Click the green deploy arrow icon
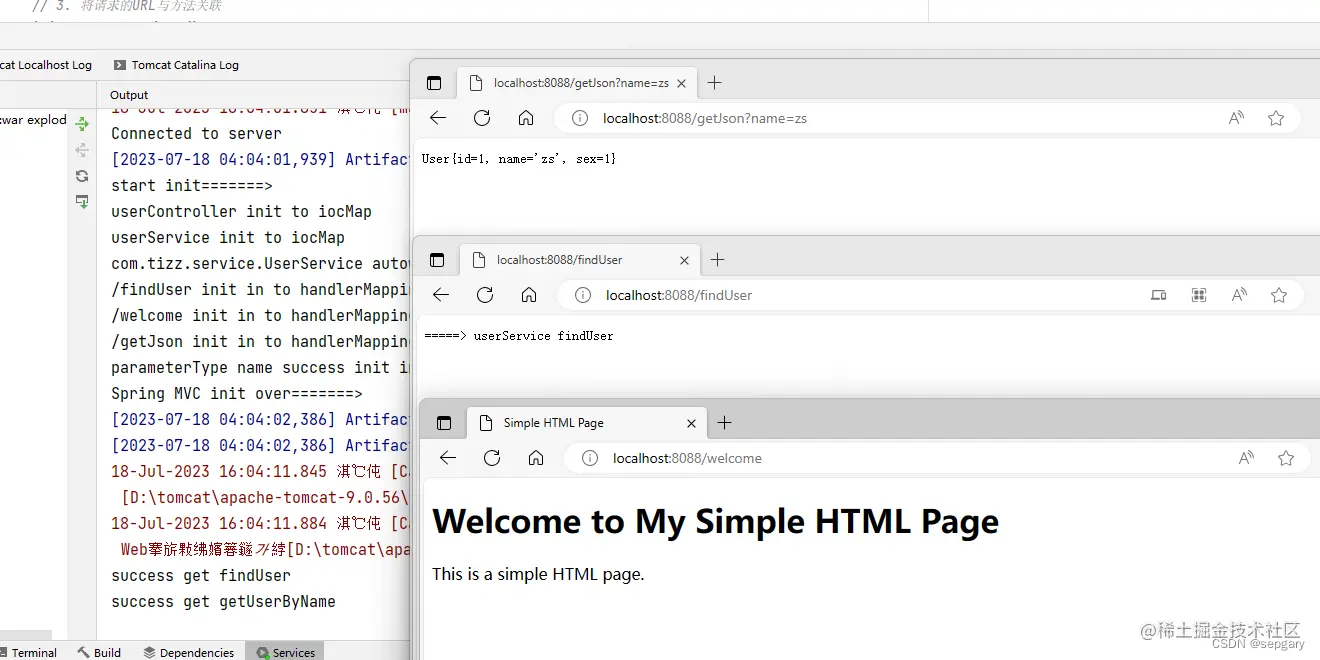Viewport: 1320px width, 660px height. point(82,124)
